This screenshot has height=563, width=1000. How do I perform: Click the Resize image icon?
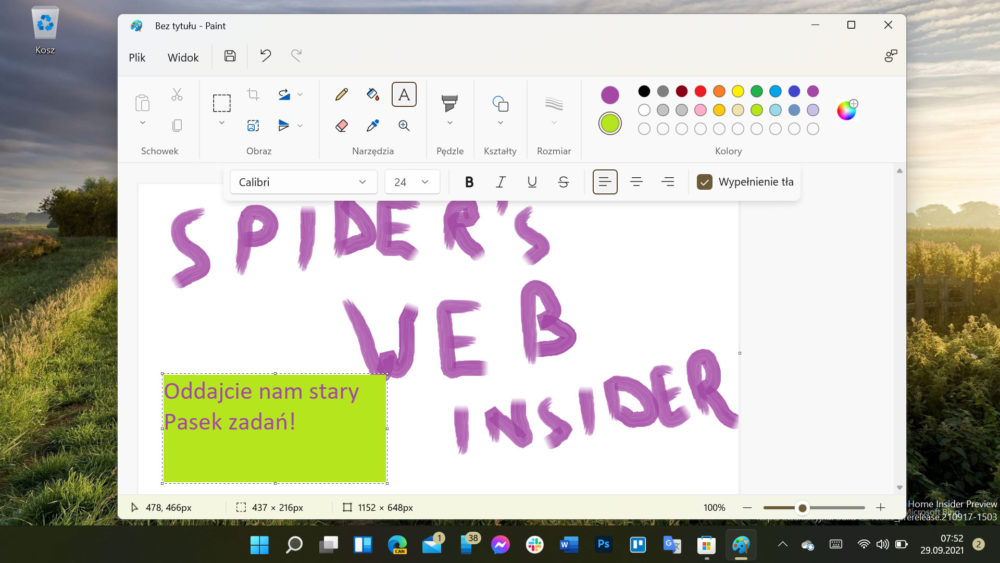coord(253,126)
